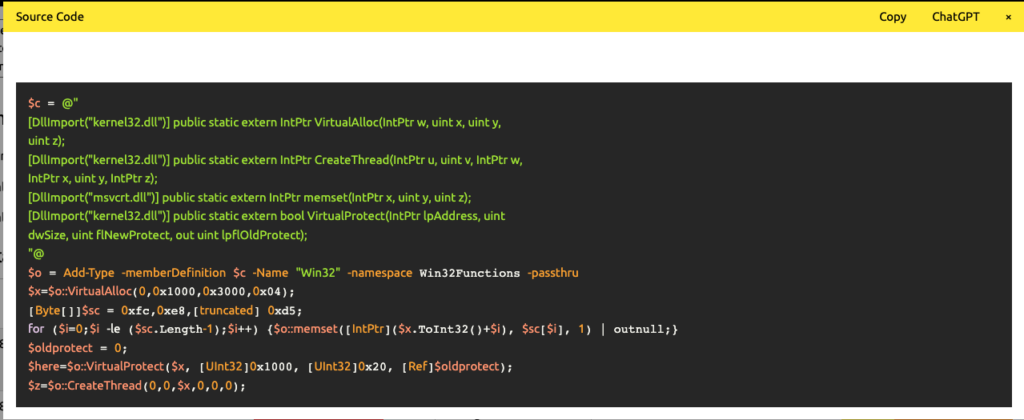The image size is (1024, 420).
Task: Click the VirtualProtect DllImport declaration line
Action: tap(267, 216)
